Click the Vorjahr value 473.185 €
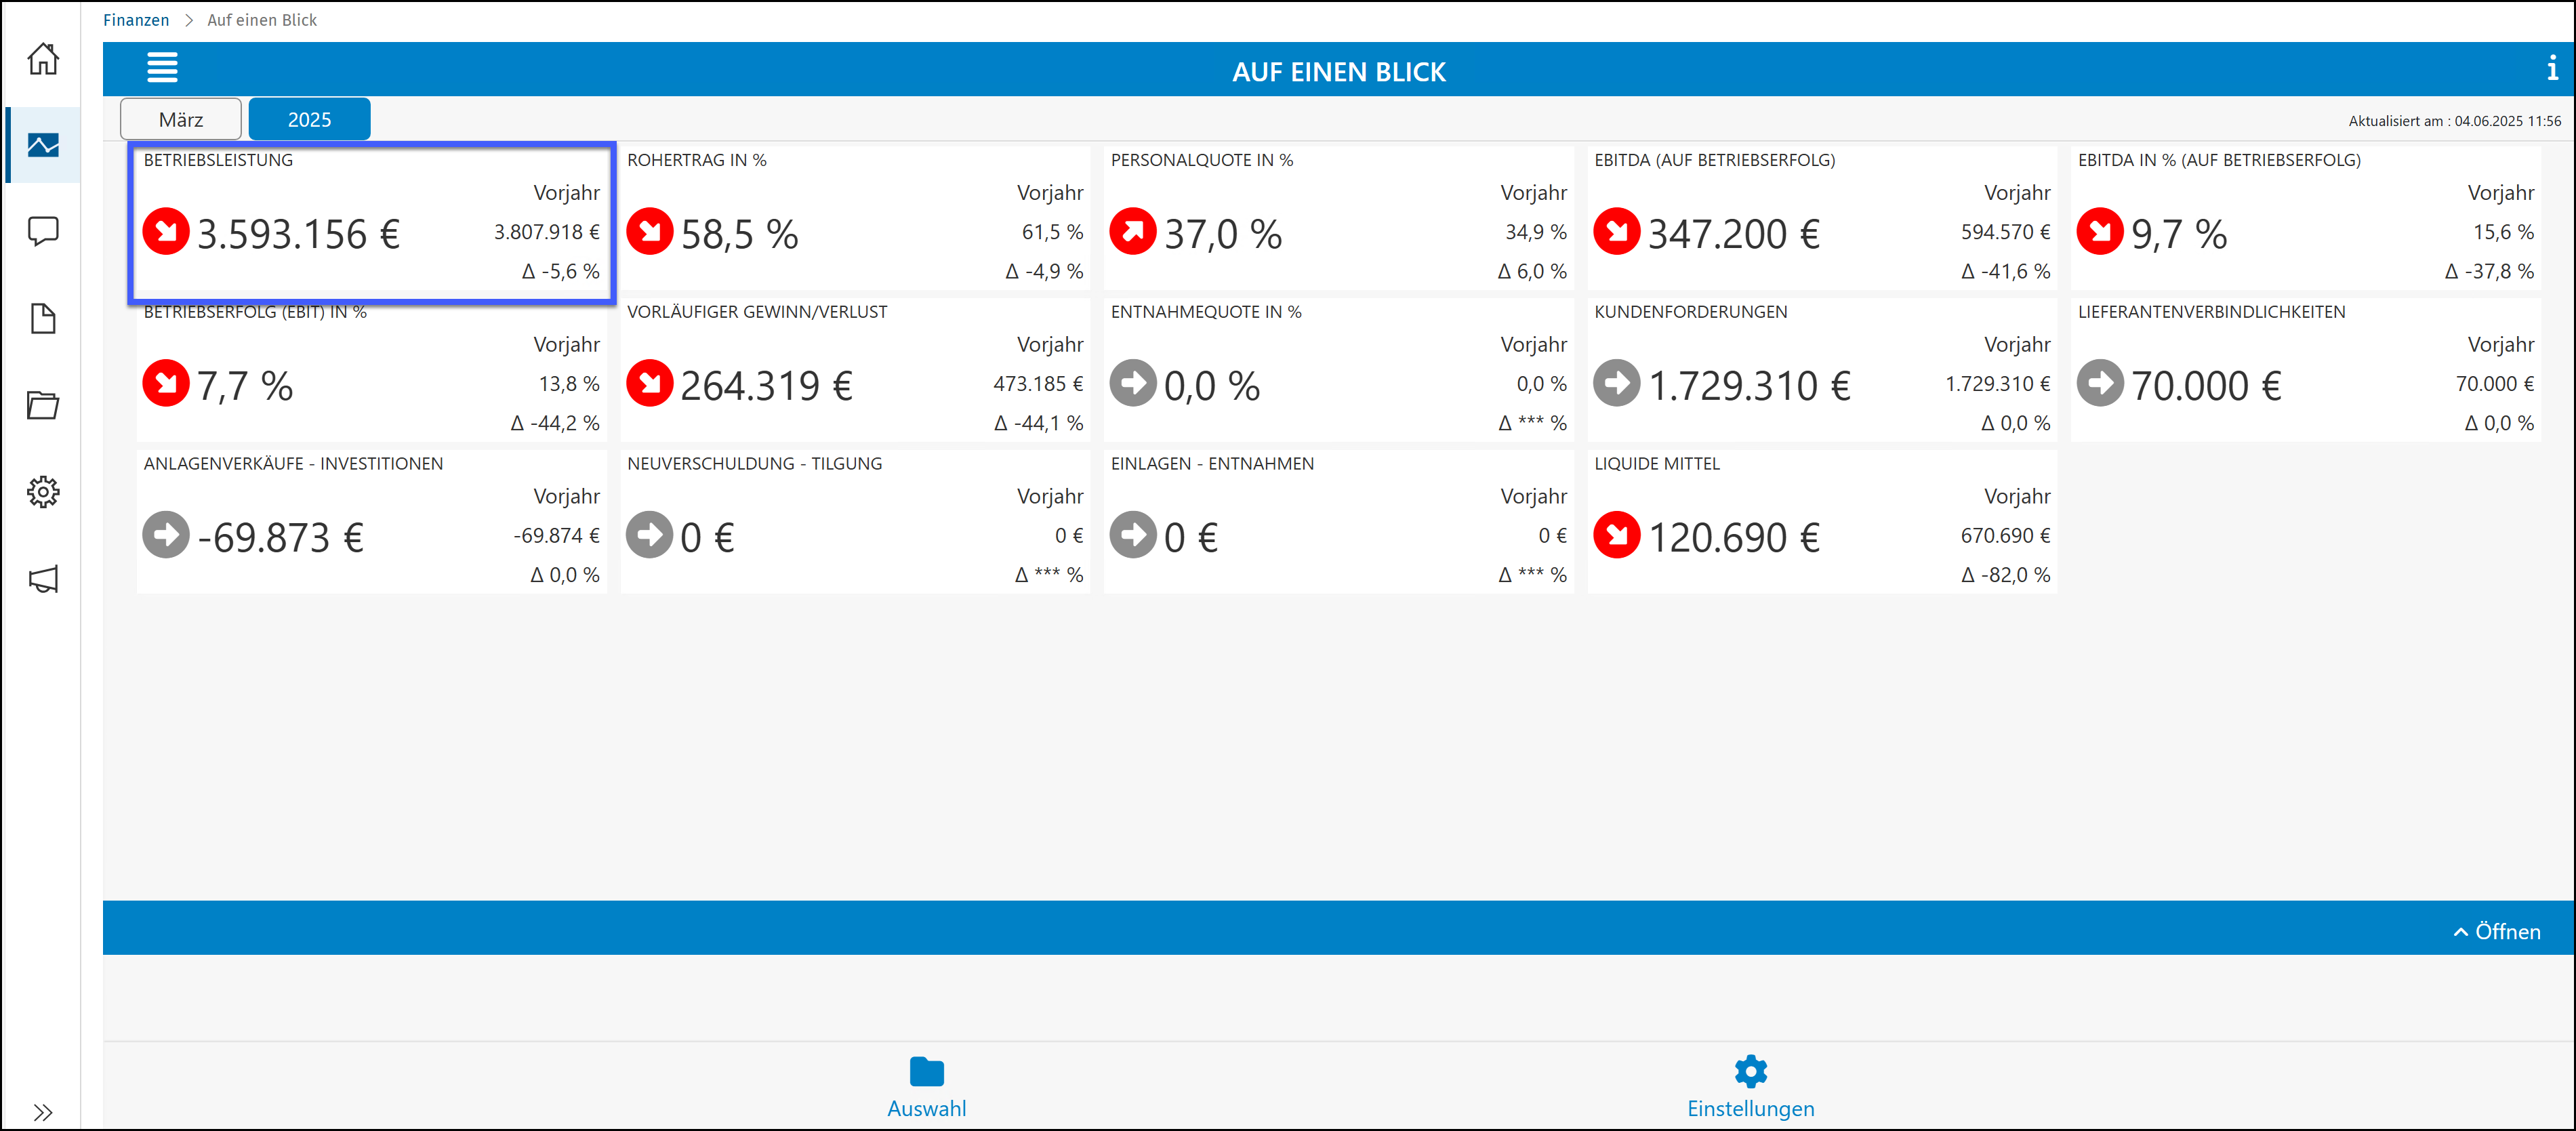Screen dimensions: 2576x1131 pos(1038,384)
